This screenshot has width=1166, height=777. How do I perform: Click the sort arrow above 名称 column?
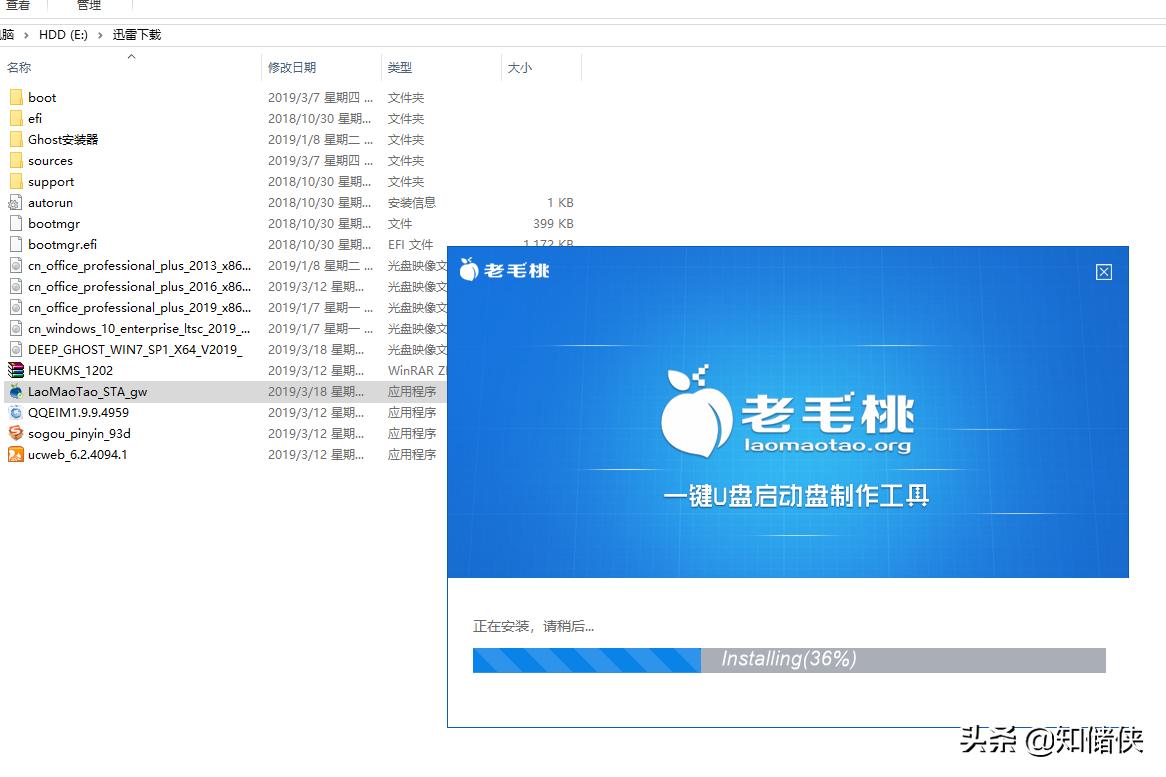pyautogui.click(x=130, y=57)
